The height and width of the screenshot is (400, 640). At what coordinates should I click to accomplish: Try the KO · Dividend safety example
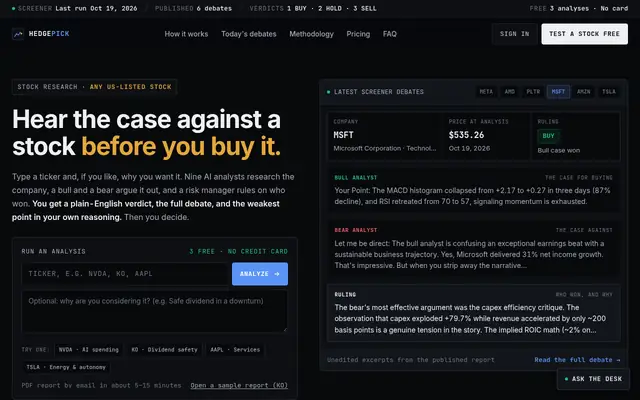click(164, 350)
